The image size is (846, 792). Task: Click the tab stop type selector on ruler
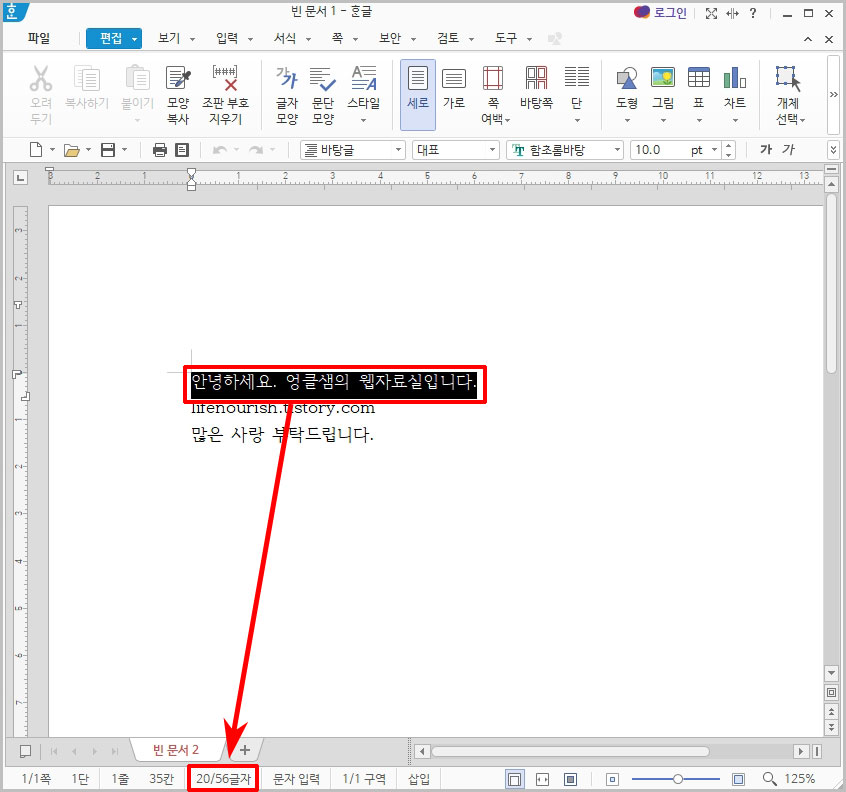21,177
